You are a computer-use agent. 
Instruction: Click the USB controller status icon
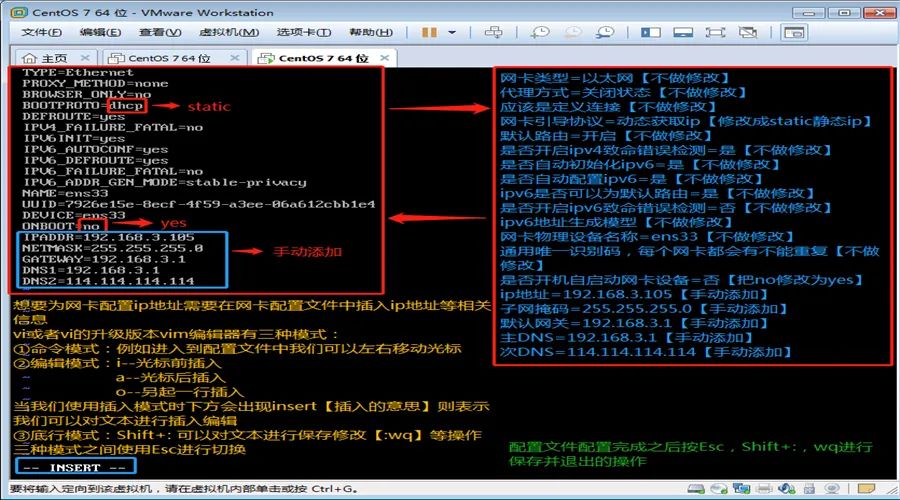(809, 489)
